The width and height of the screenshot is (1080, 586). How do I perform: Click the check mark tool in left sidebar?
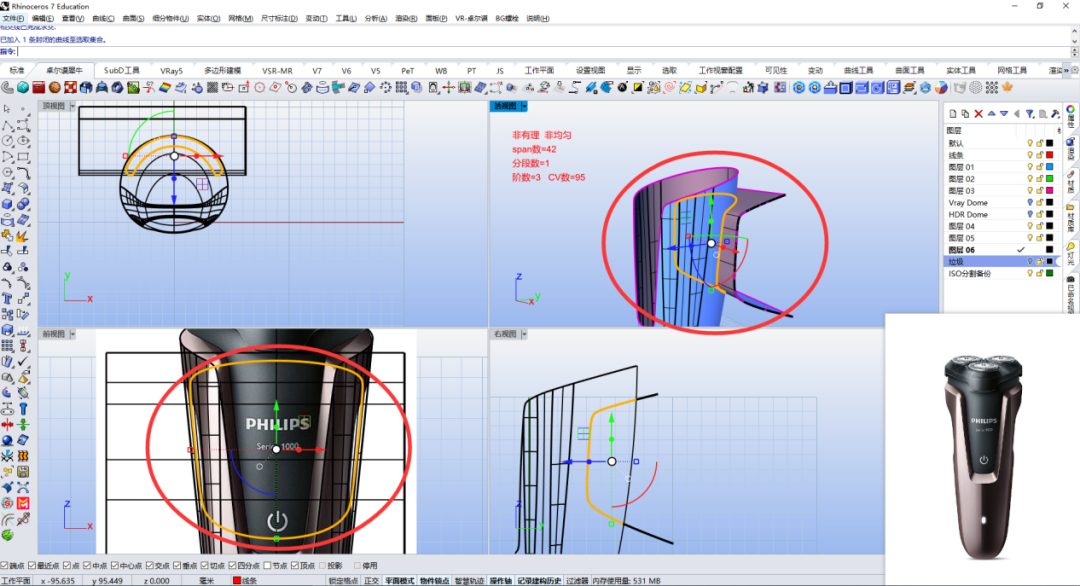[23, 361]
